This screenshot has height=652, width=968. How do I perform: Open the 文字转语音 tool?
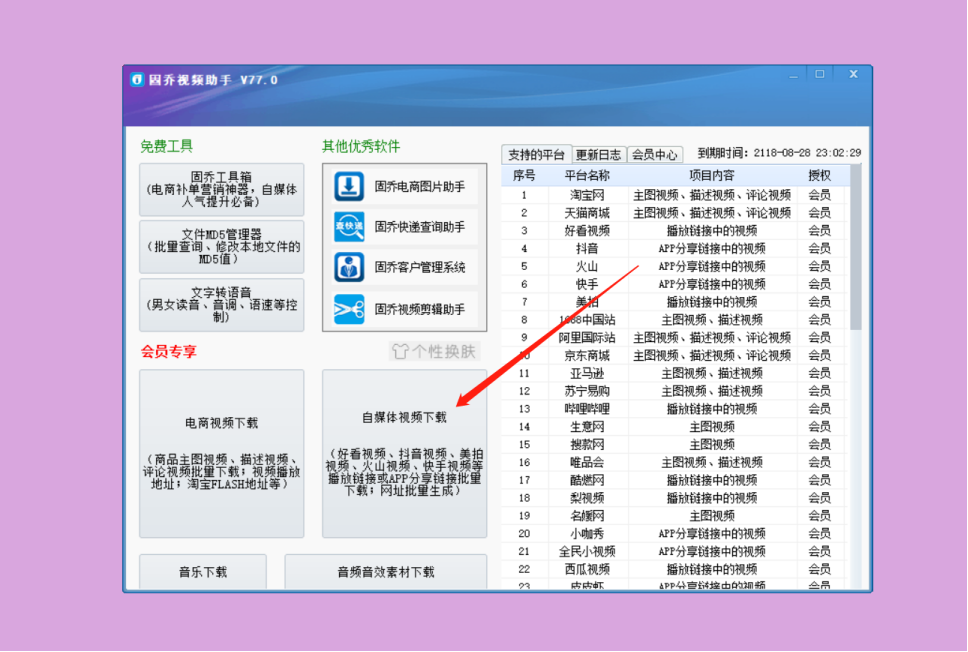pyautogui.click(x=221, y=303)
